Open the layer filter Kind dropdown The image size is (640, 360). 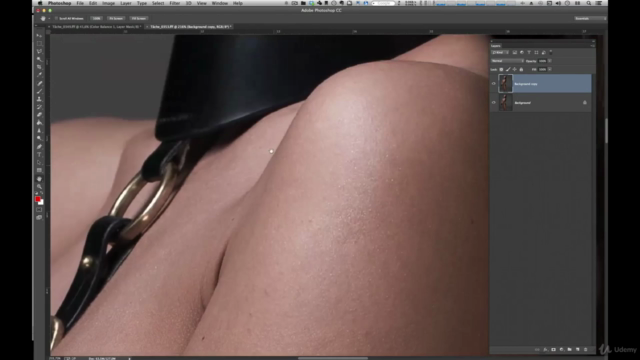tap(500, 53)
